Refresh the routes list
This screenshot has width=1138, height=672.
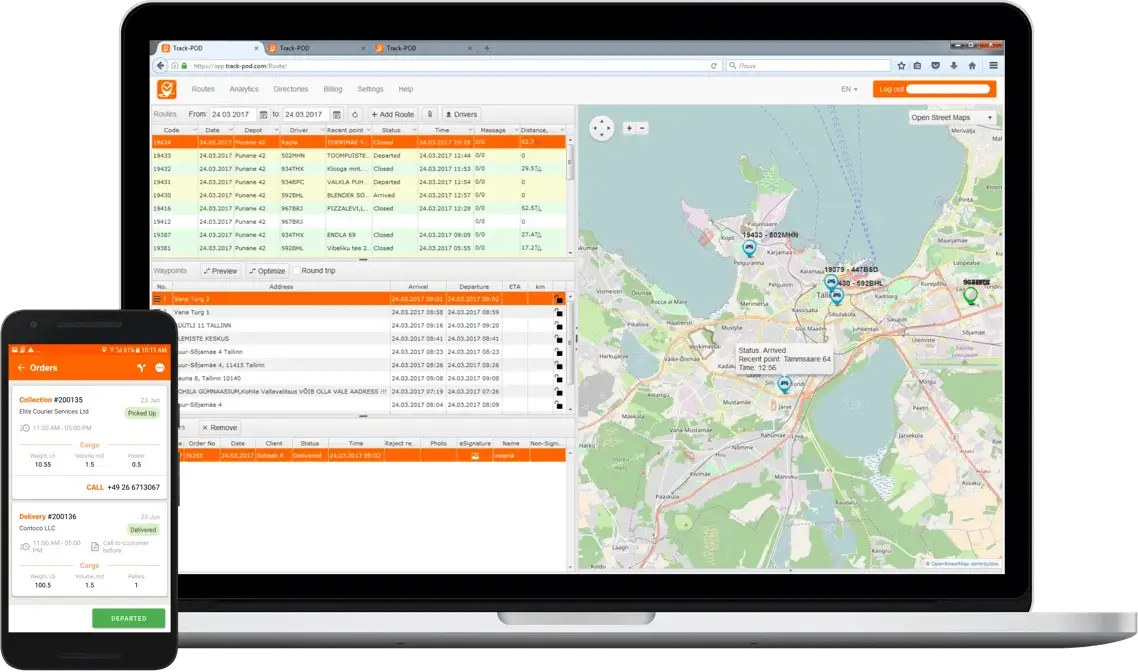coord(355,115)
